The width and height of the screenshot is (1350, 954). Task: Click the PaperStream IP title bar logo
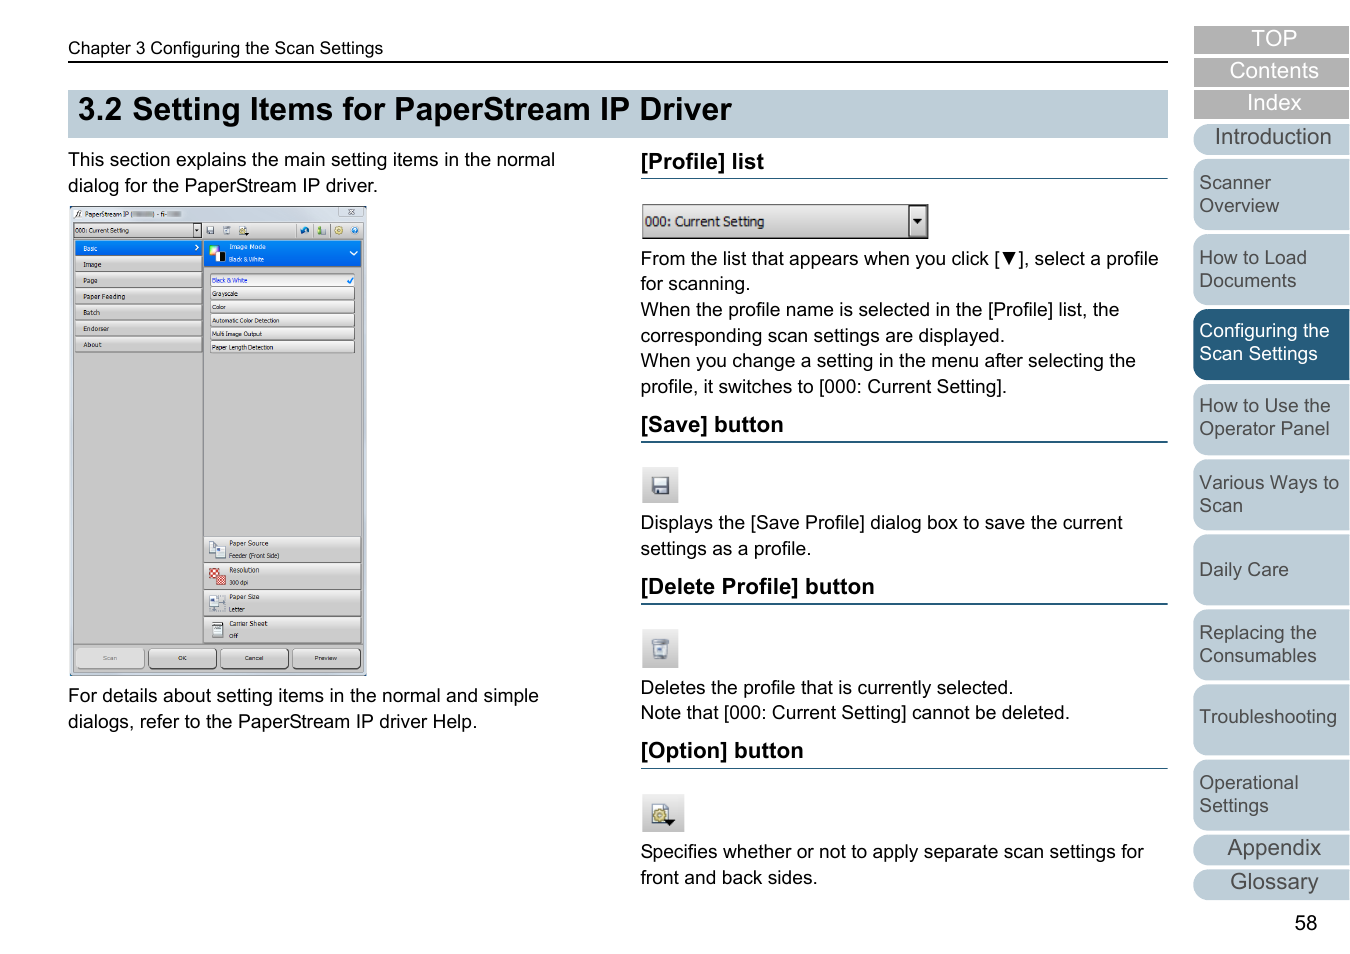78,214
